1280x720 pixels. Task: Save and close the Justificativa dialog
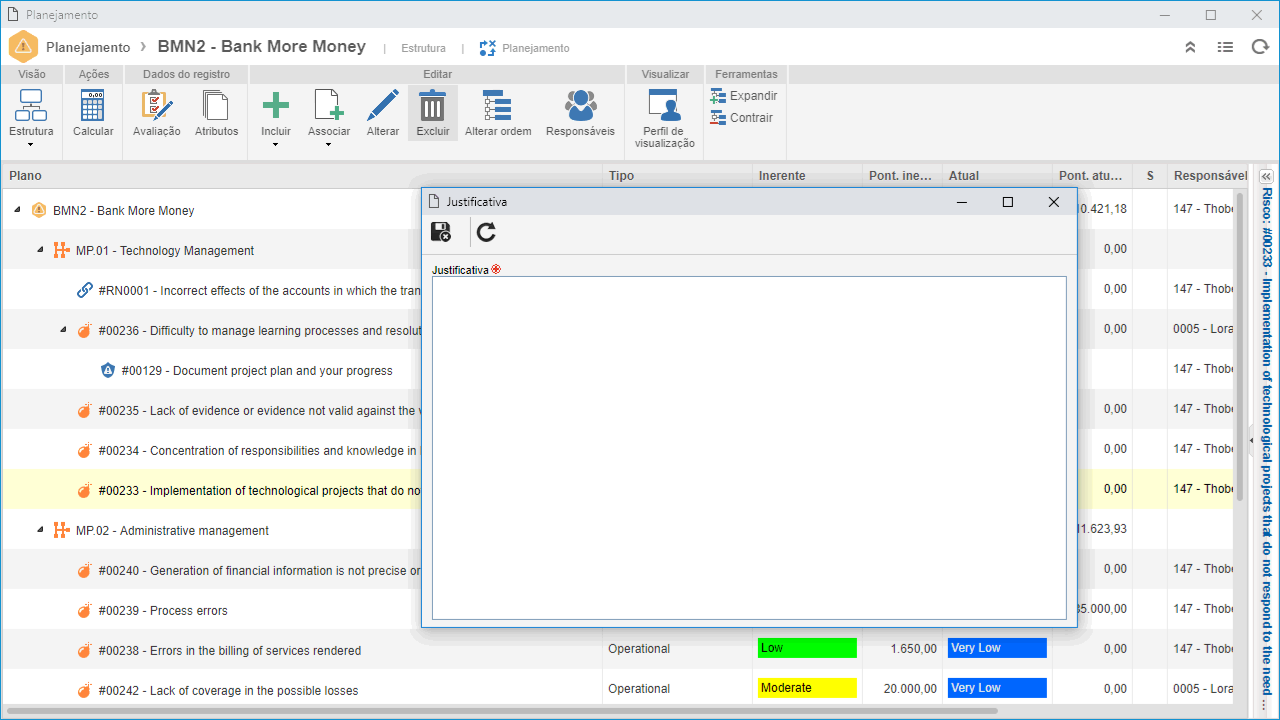pyautogui.click(x=441, y=232)
